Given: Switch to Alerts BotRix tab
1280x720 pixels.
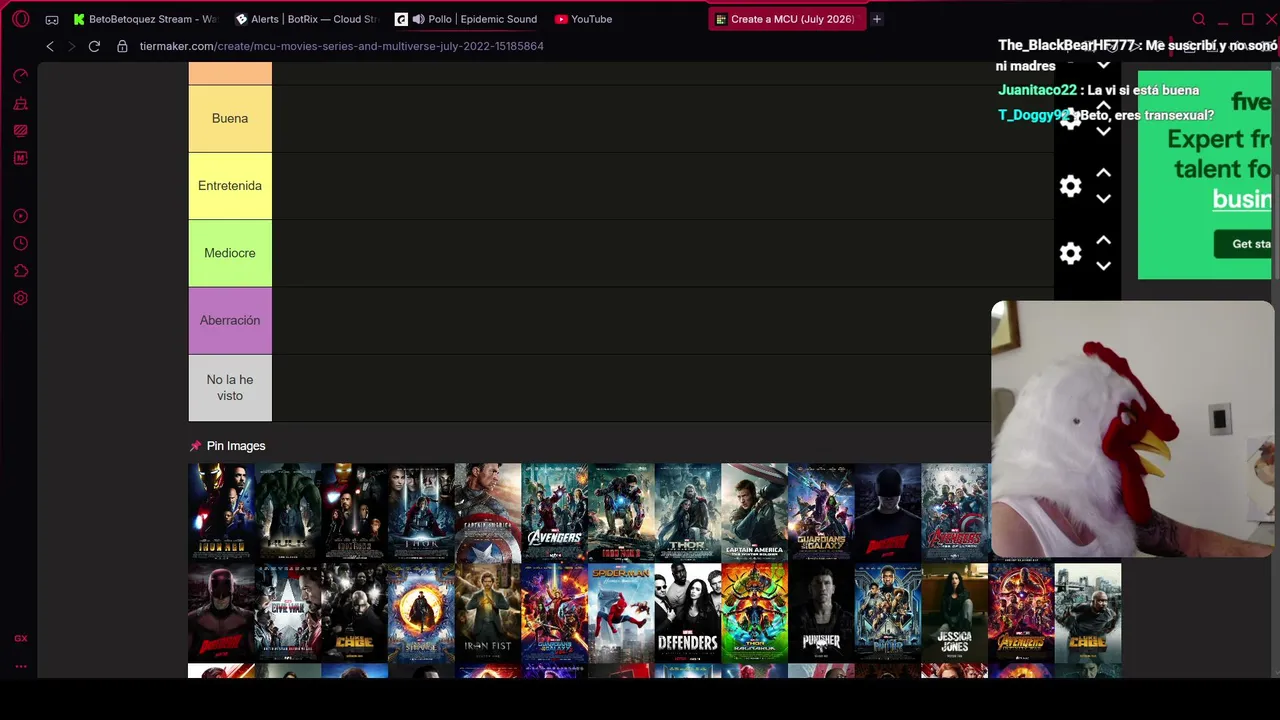Looking at the screenshot, I should 307,19.
